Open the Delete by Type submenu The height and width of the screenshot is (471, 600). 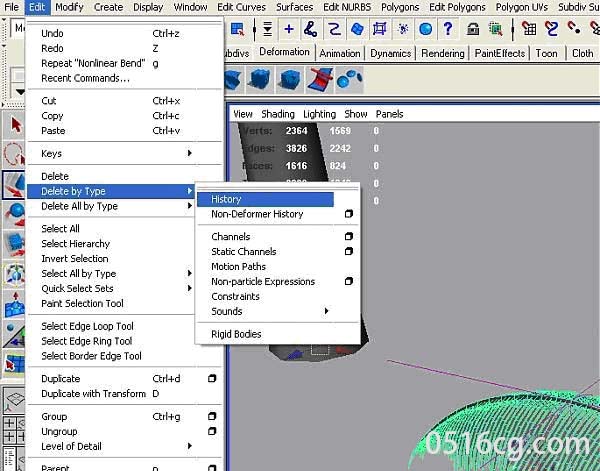111,191
